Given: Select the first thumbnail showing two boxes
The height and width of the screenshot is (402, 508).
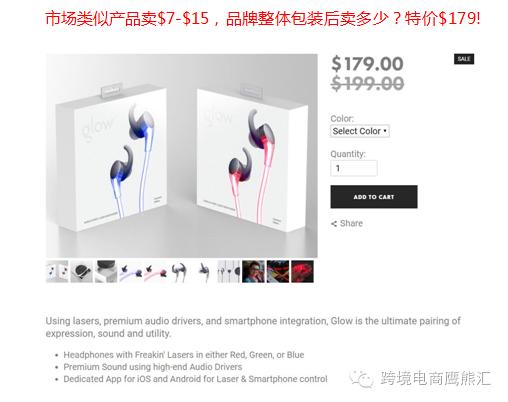Looking at the screenshot, I should [x=57, y=271].
